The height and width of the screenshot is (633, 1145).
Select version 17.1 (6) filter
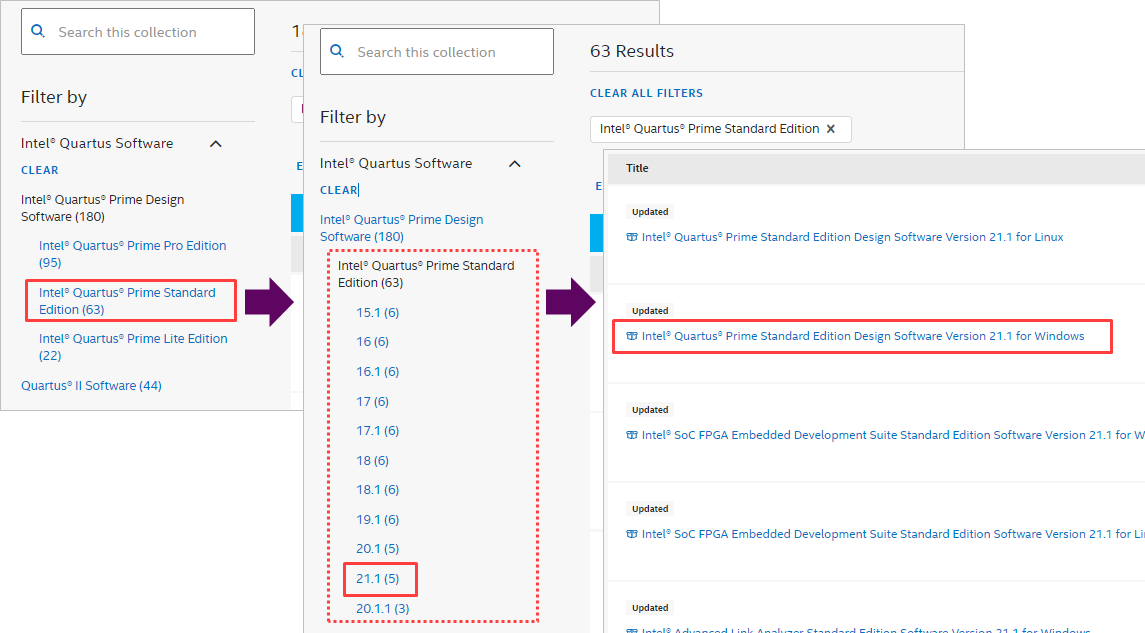tap(378, 431)
